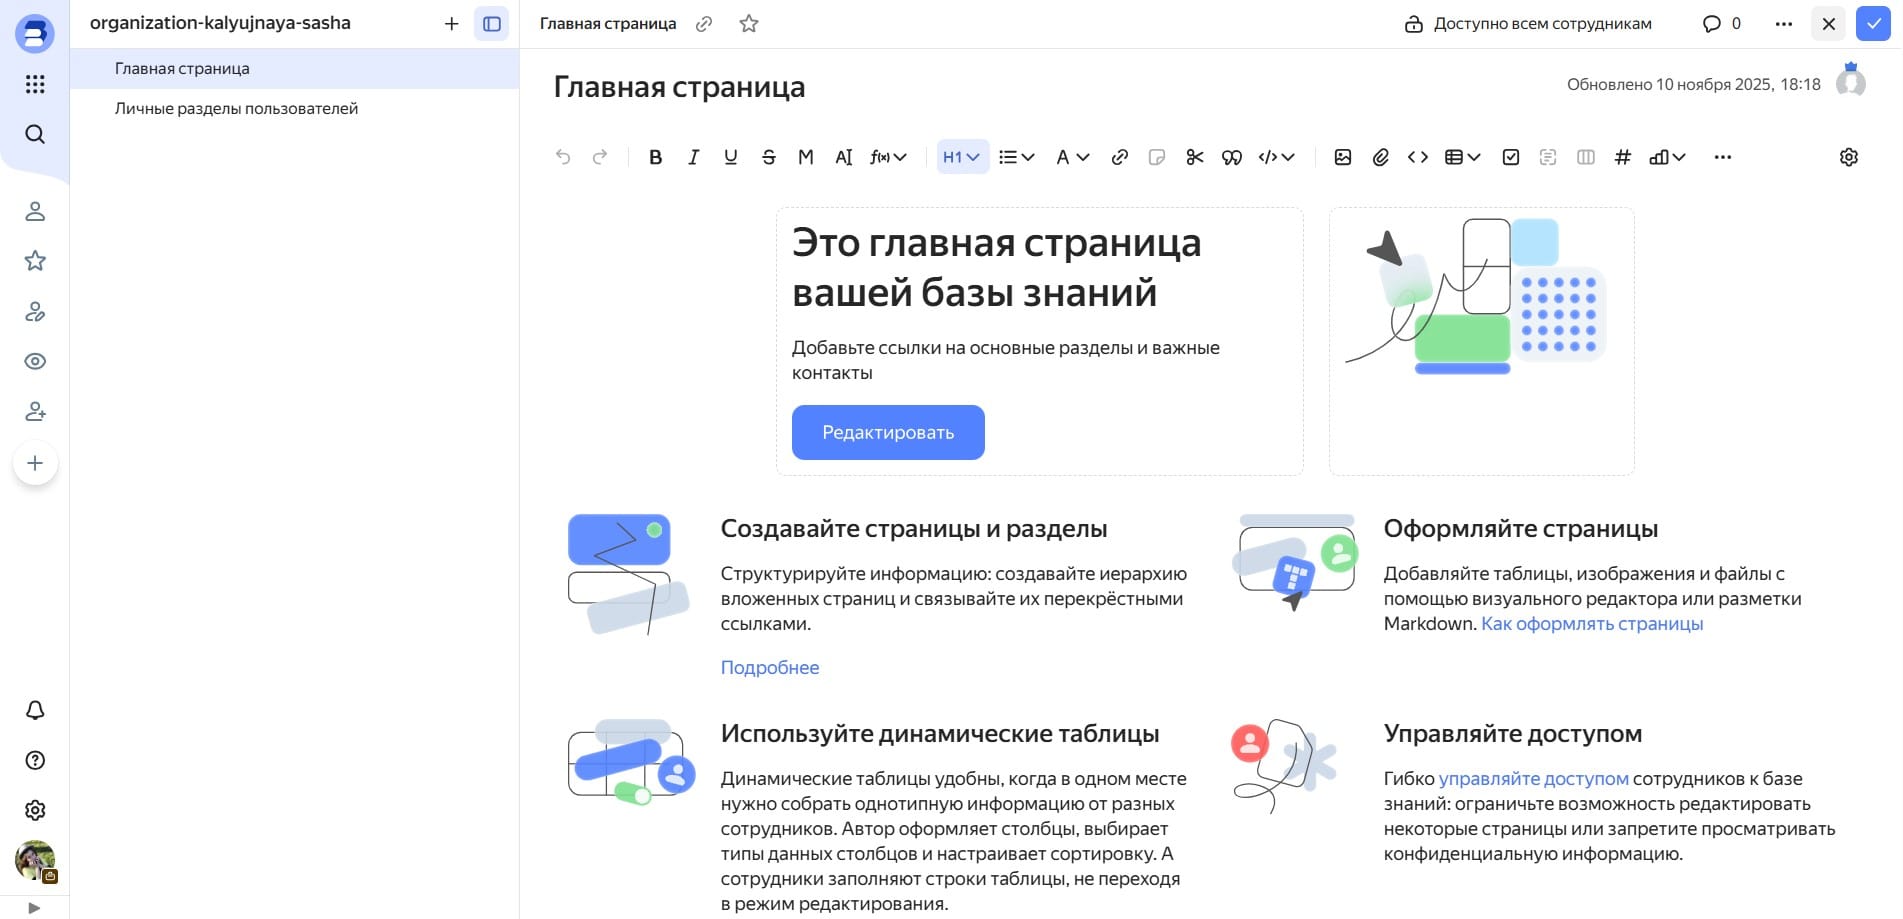The width and height of the screenshot is (1903, 919).
Task: Add page to favorites with star icon
Action: (x=749, y=24)
